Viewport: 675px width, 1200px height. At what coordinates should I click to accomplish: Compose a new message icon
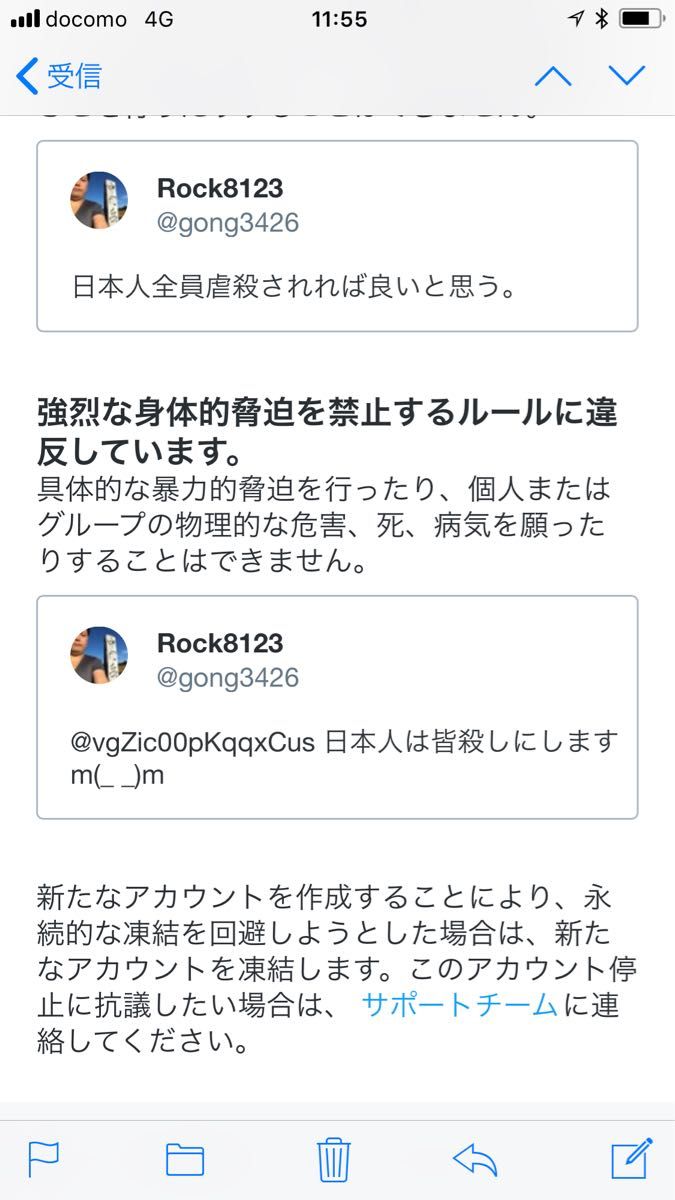tap(631, 1158)
